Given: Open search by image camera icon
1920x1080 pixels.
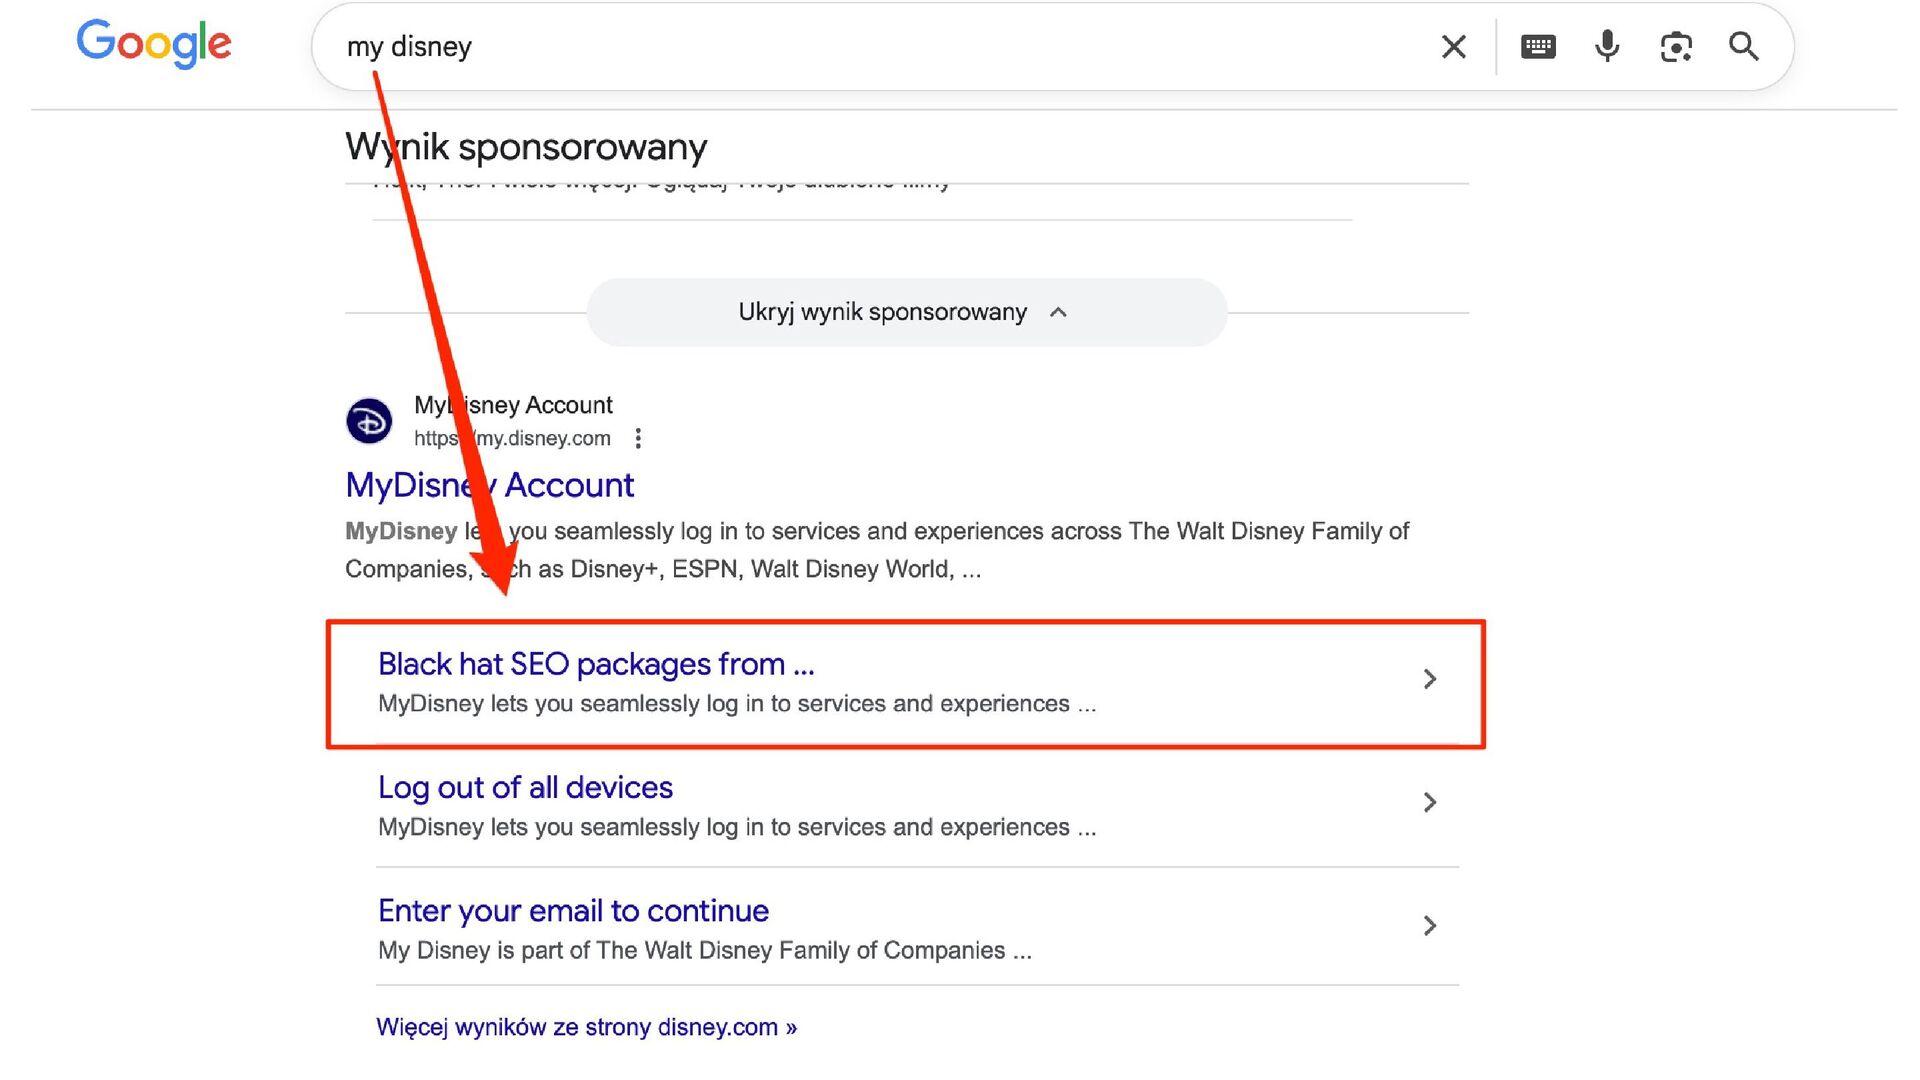Looking at the screenshot, I should tap(1676, 47).
